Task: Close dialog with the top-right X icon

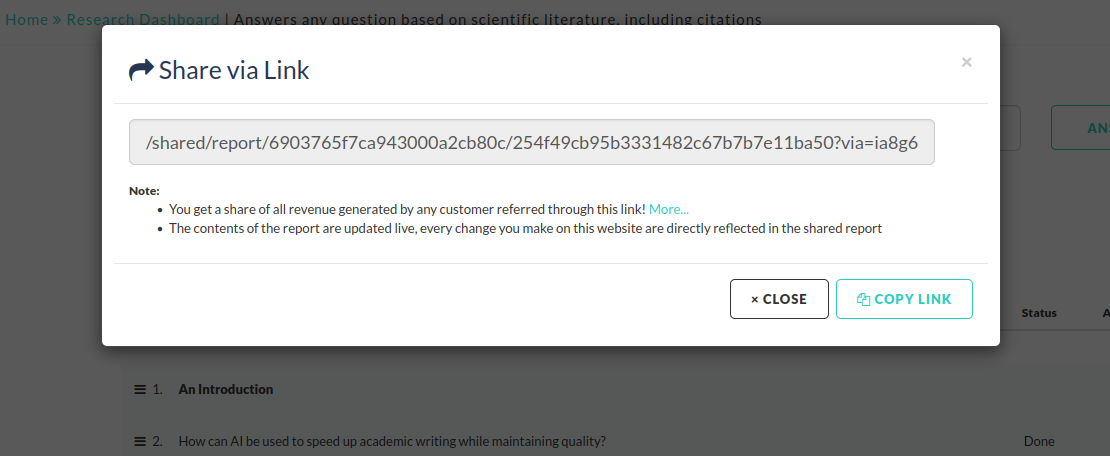Action: coord(966,62)
